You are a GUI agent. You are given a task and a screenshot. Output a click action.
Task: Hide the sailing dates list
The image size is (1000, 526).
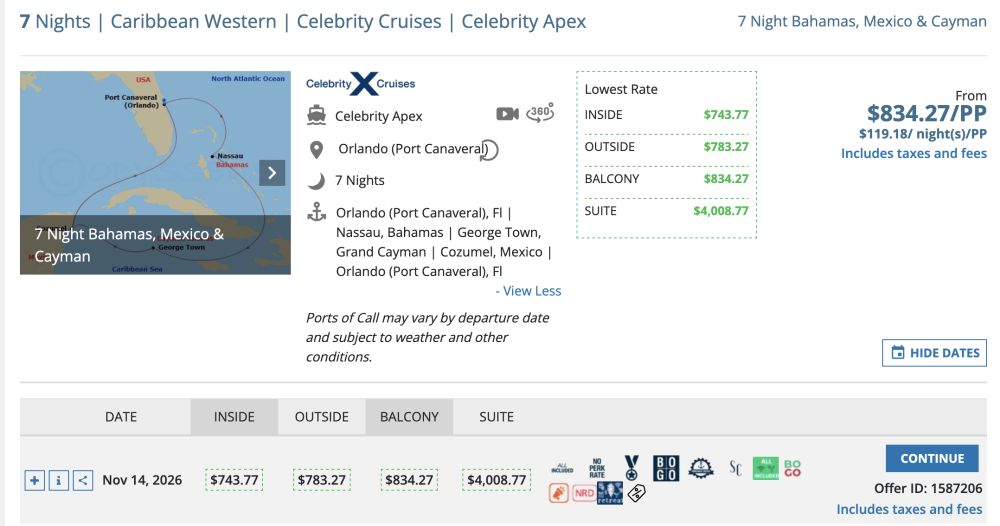pos(934,353)
